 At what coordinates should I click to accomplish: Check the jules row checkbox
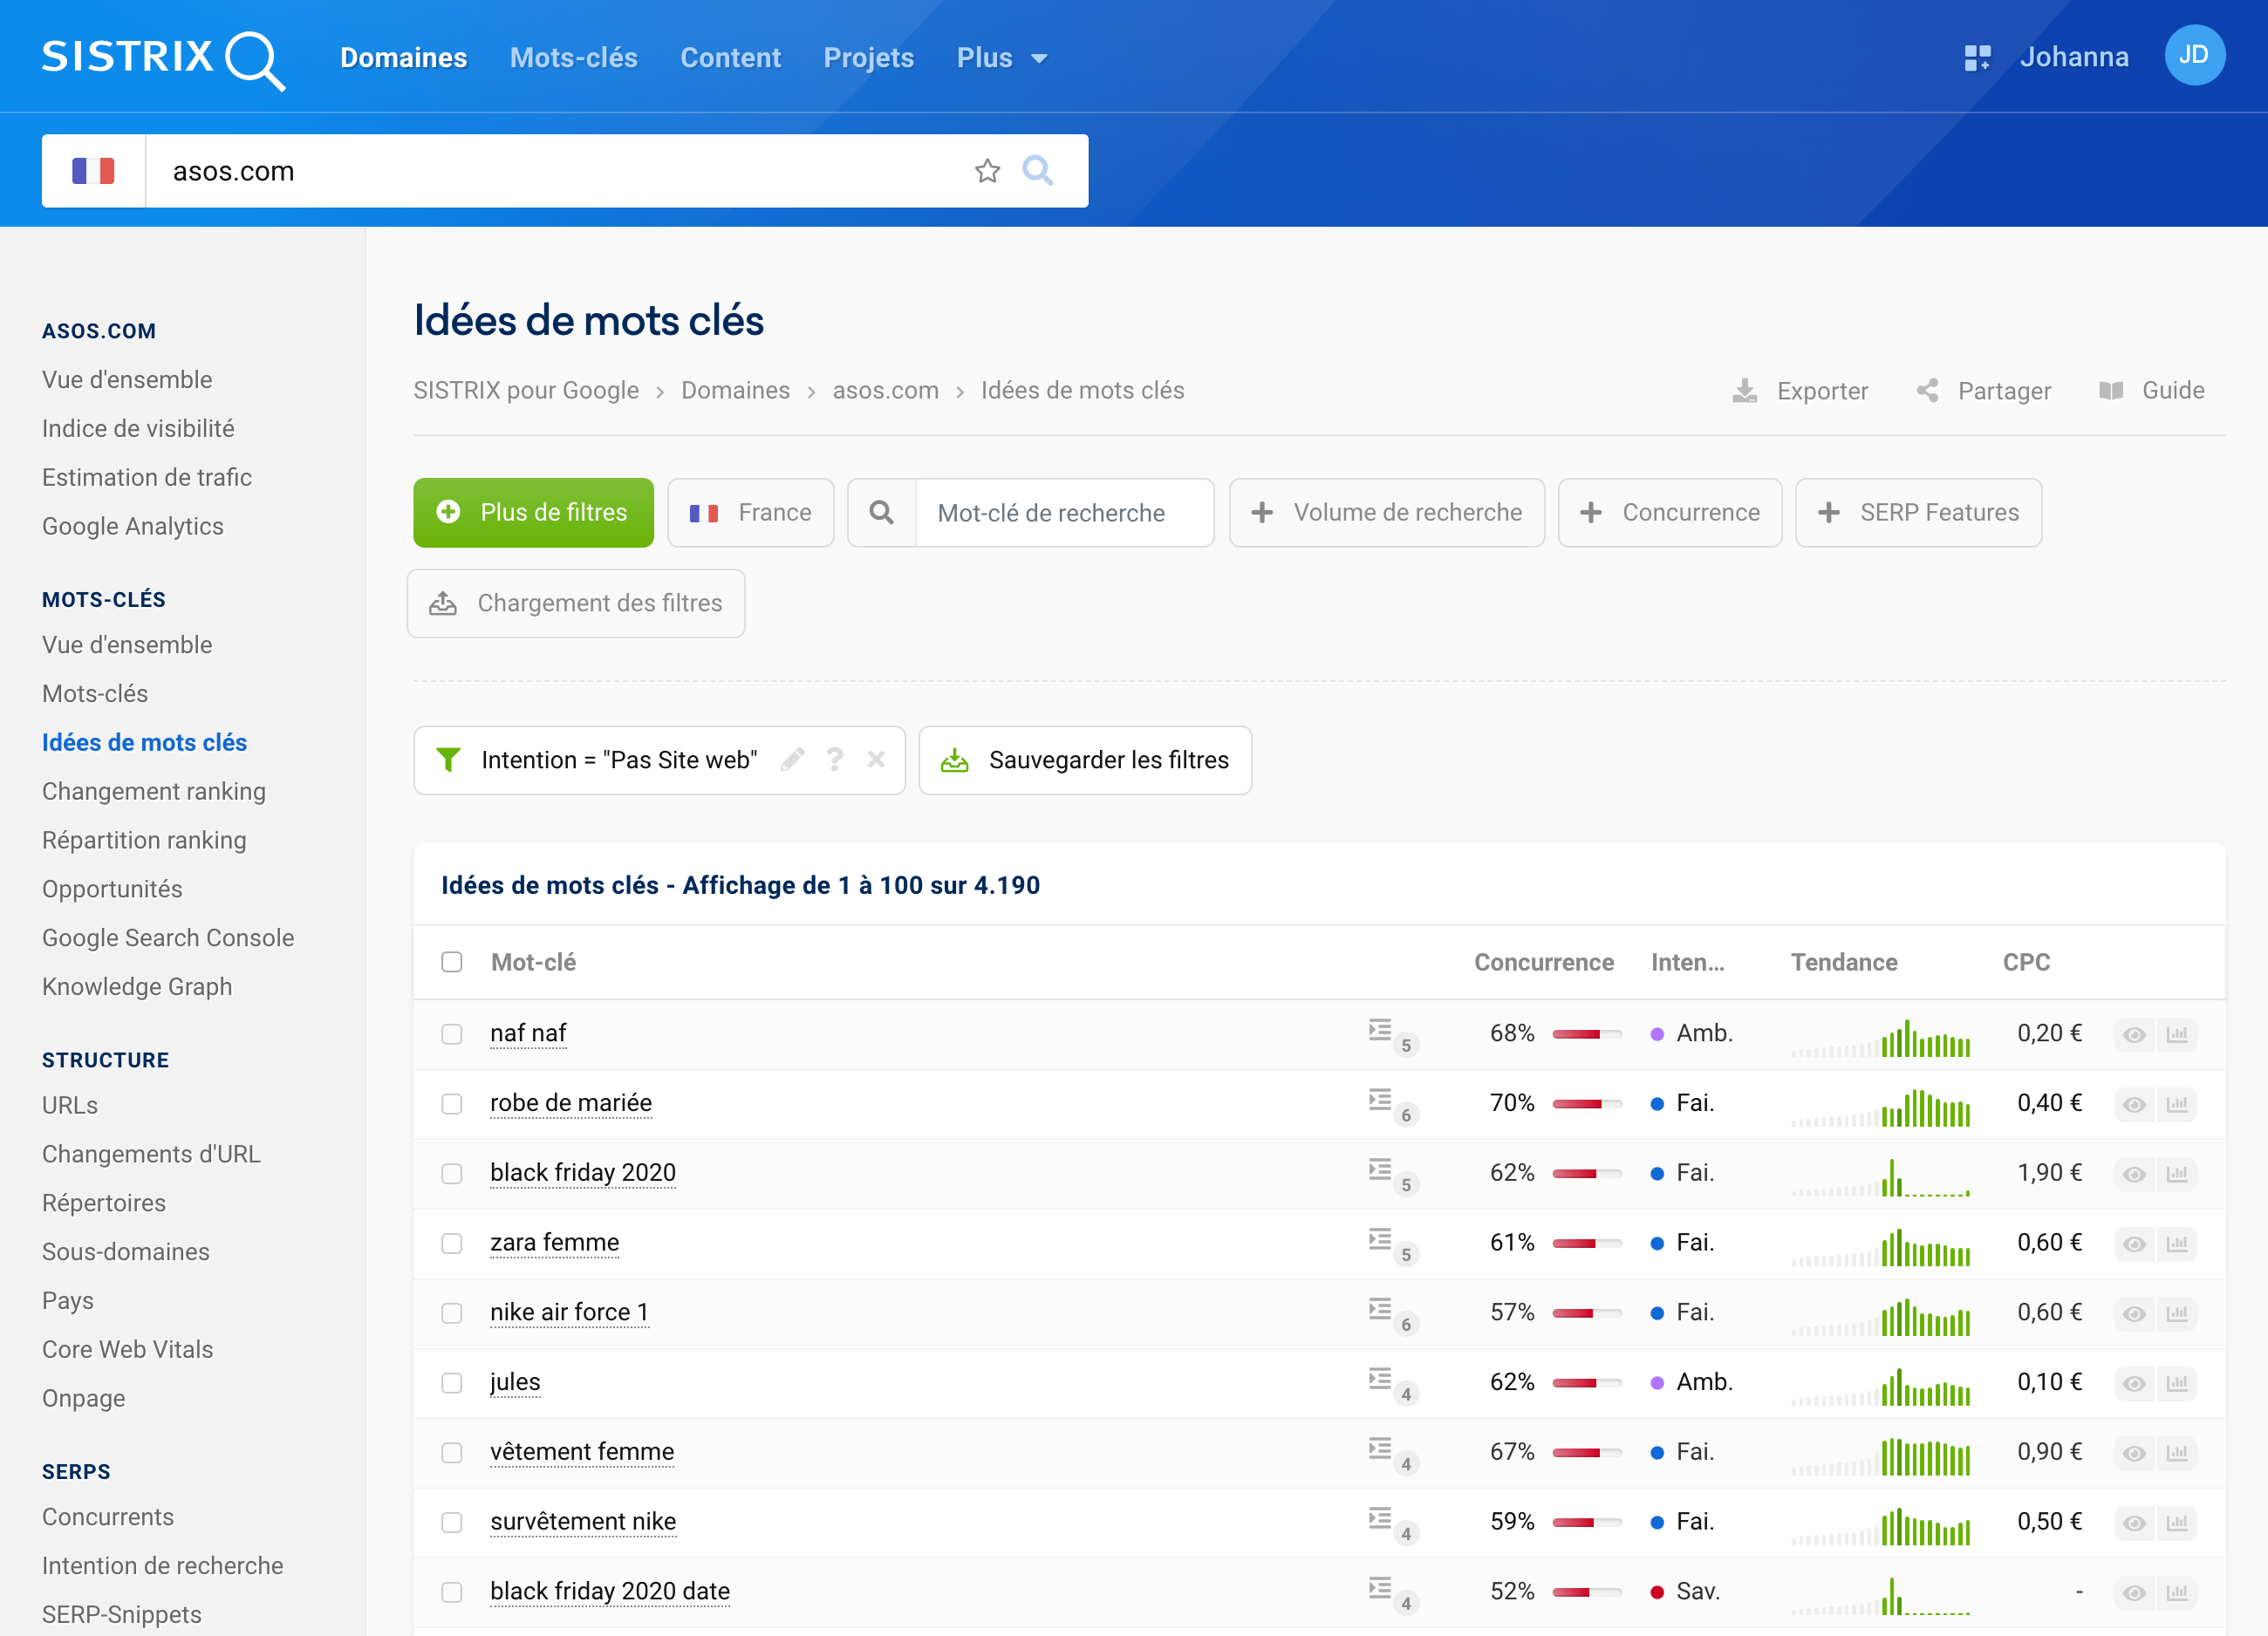pos(452,1383)
